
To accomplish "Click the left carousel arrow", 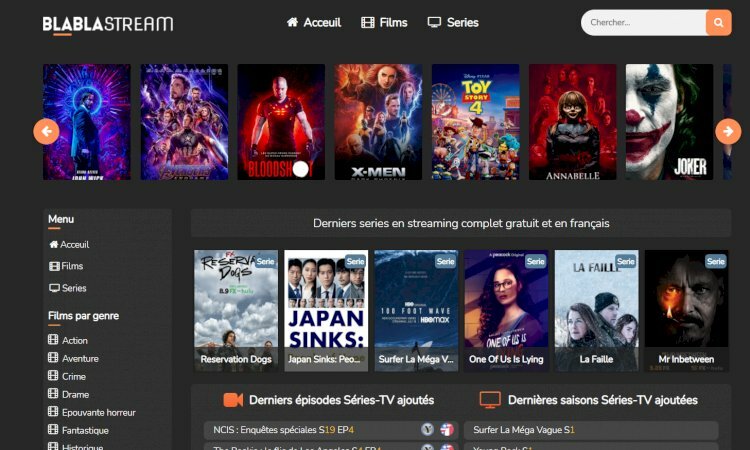I will pos(46,131).
